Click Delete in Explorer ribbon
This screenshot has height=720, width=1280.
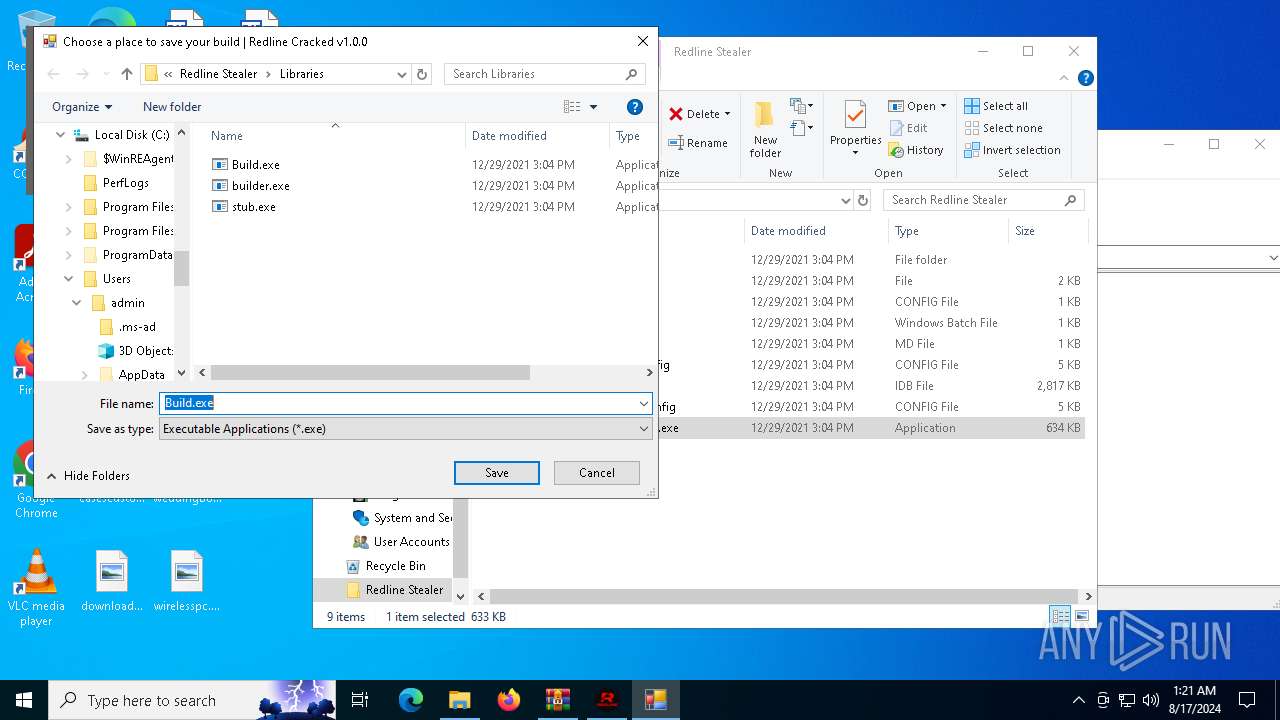click(x=700, y=114)
